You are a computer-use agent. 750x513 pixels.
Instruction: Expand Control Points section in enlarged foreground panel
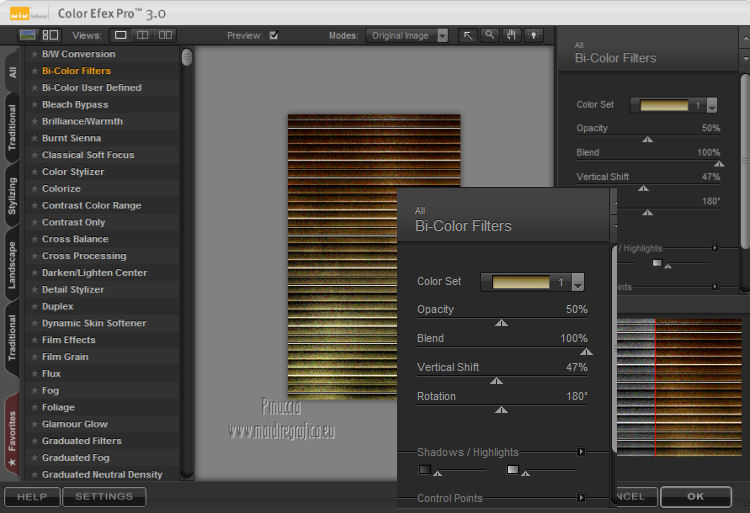tap(581, 498)
